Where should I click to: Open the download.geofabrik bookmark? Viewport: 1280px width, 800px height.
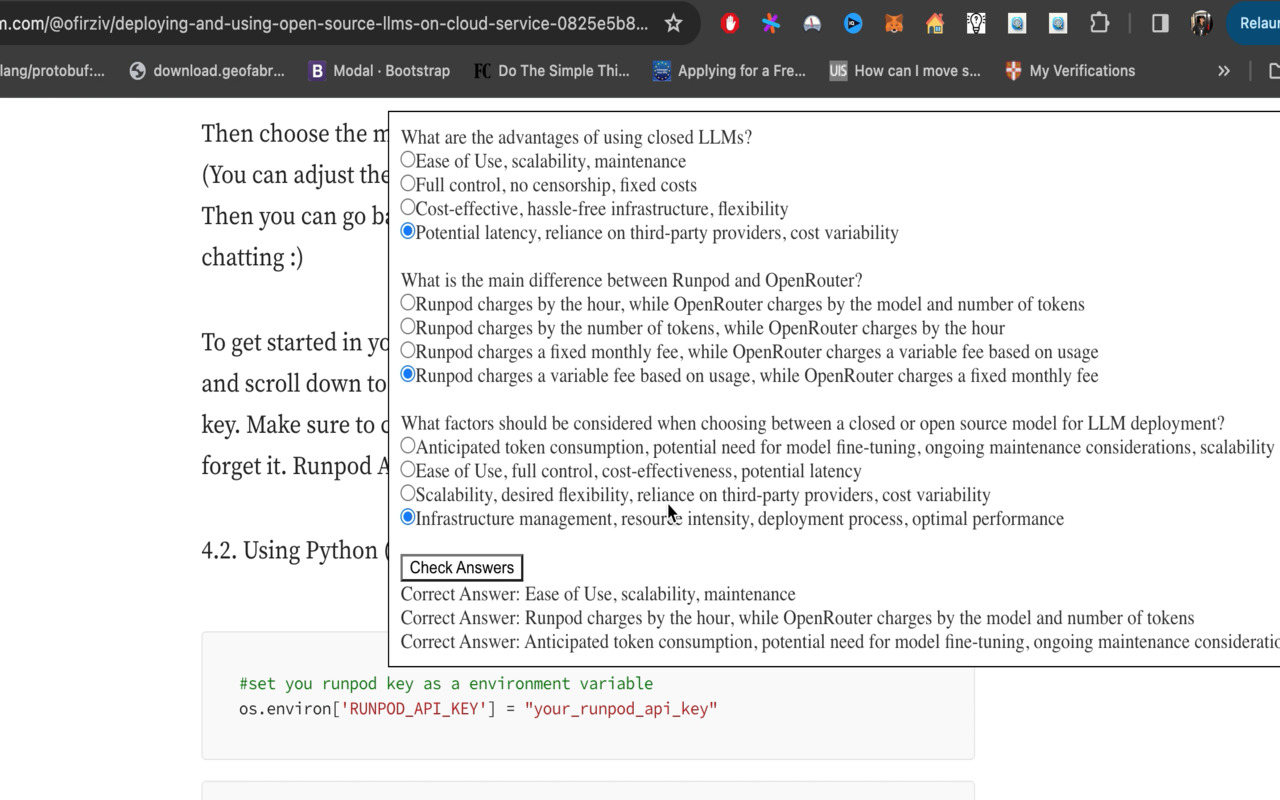coord(207,70)
